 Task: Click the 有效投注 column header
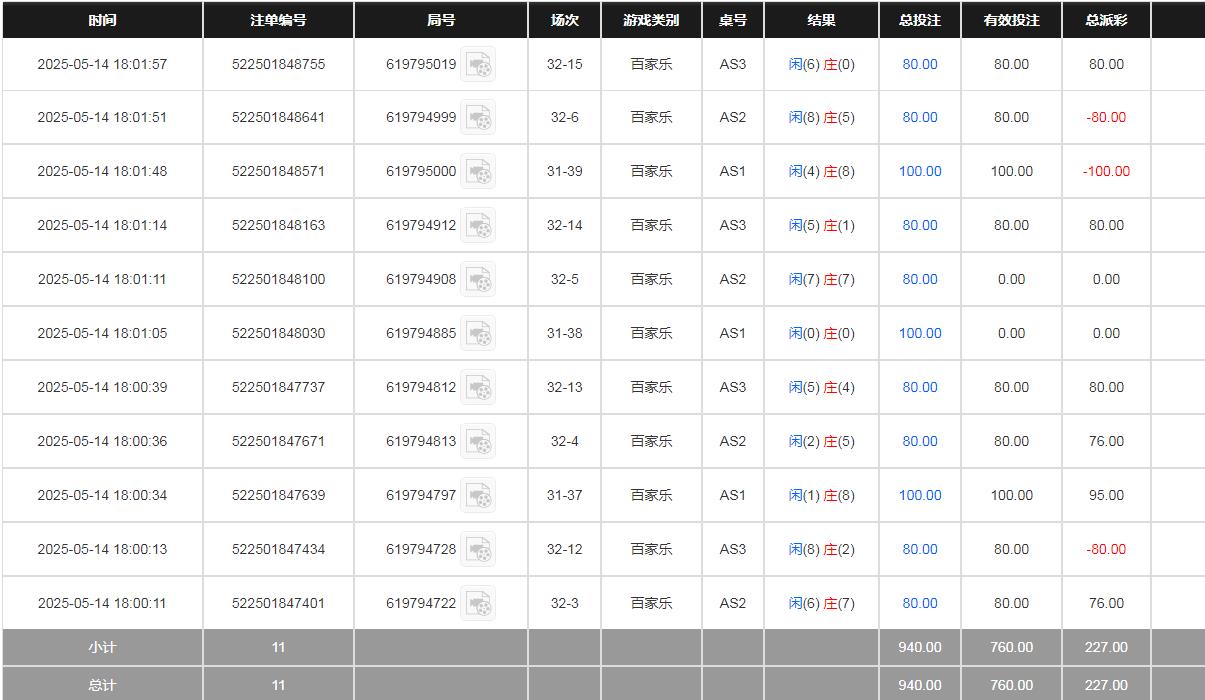click(1011, 20)
